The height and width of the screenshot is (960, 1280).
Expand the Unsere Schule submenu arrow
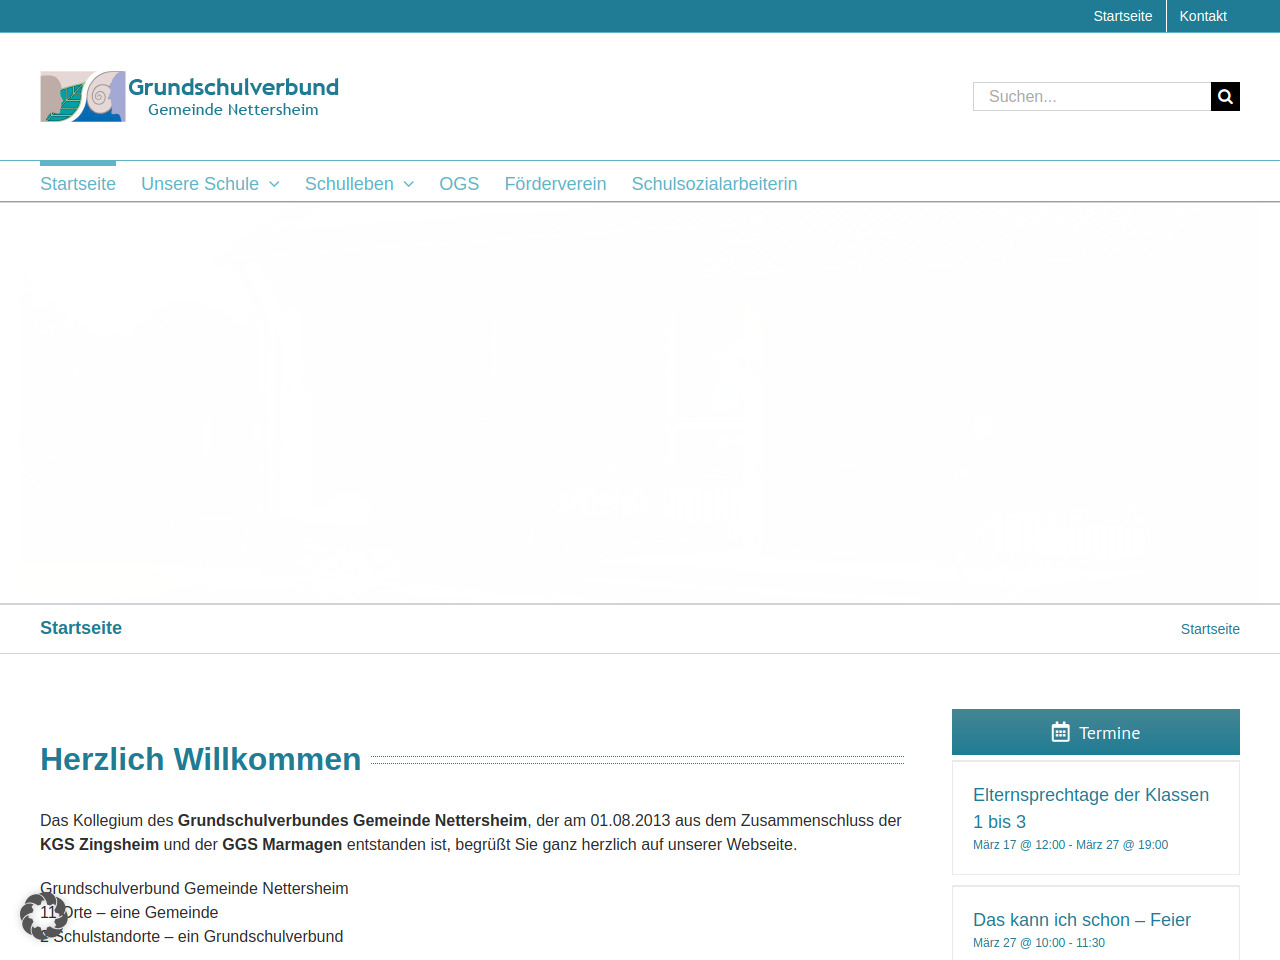(x=274, y=184)
